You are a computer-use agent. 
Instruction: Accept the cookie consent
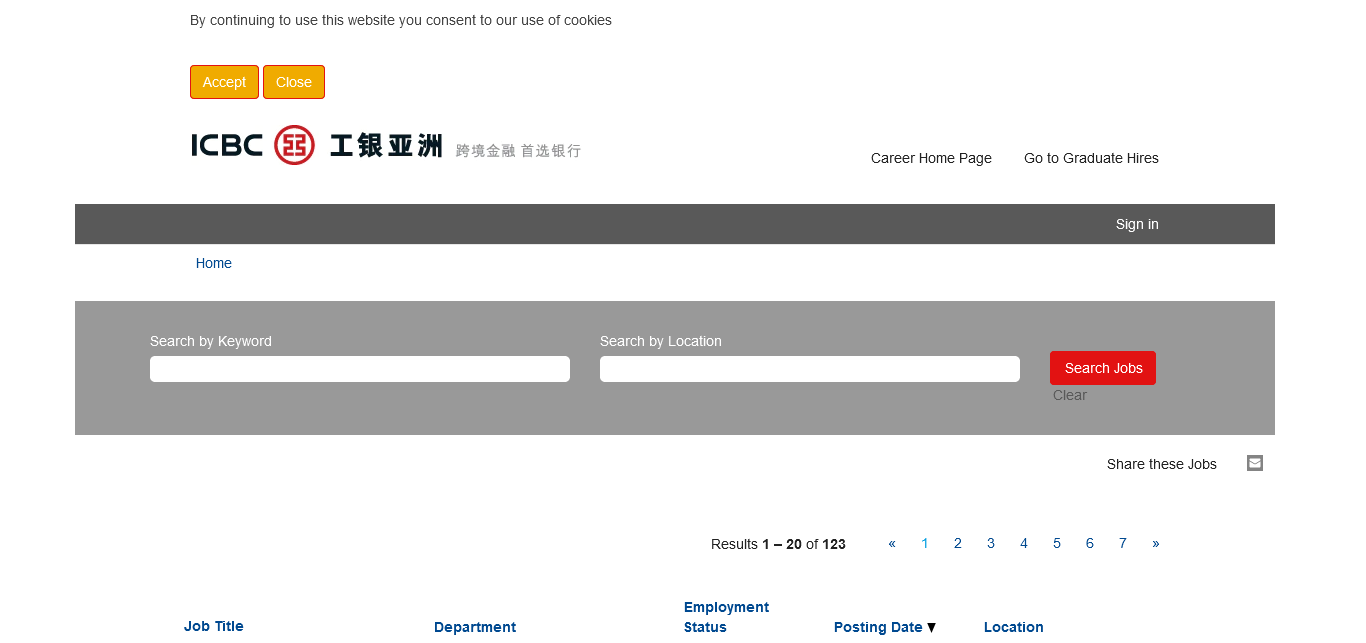coord(224,82)
